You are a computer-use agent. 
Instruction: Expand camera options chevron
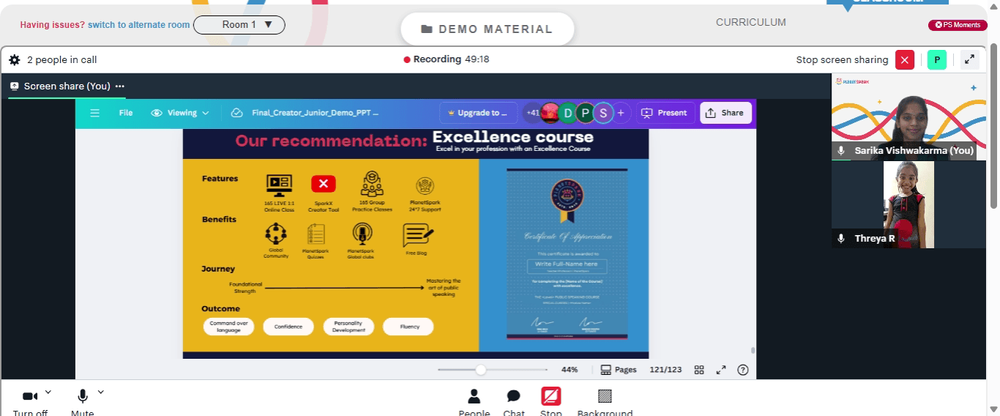point(48,392)
